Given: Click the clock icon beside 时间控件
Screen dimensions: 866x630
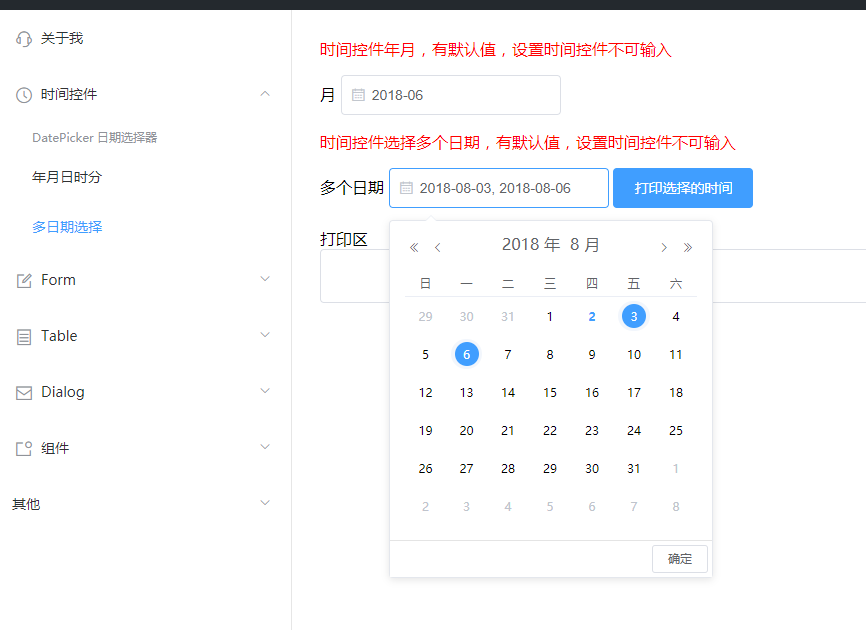Looking at the screenshot, I should click(24, 95).
